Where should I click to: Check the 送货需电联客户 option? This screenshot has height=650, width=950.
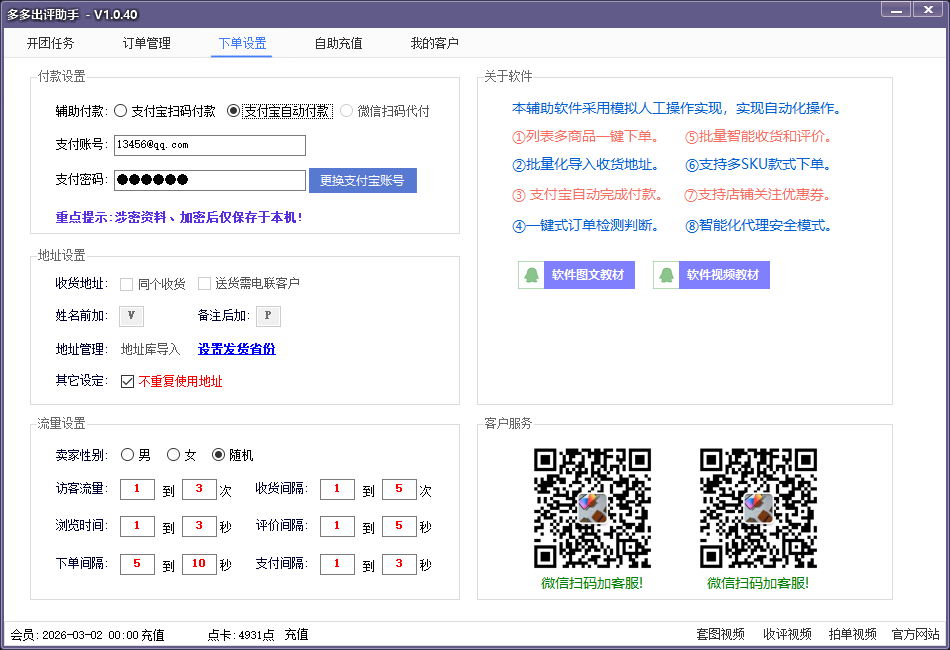click(204, 284)
